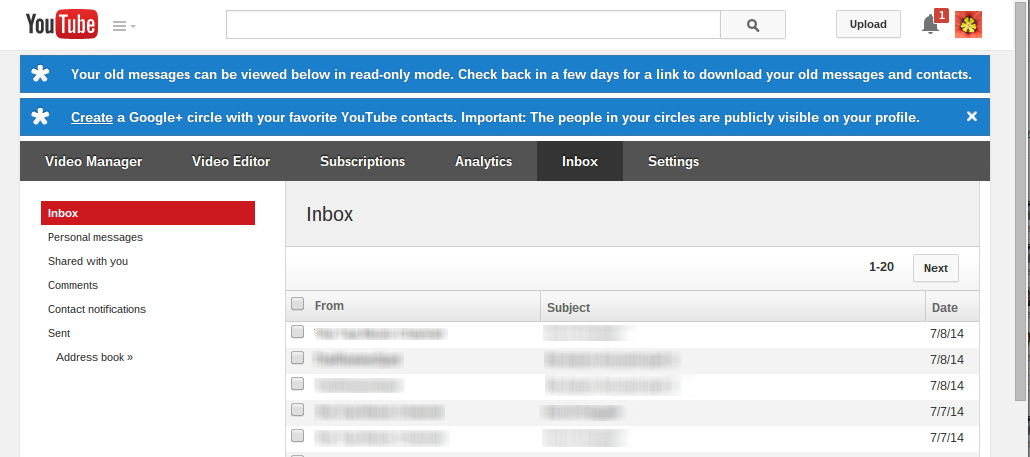Open the guide menu next to logo

[x=124, y=26]
